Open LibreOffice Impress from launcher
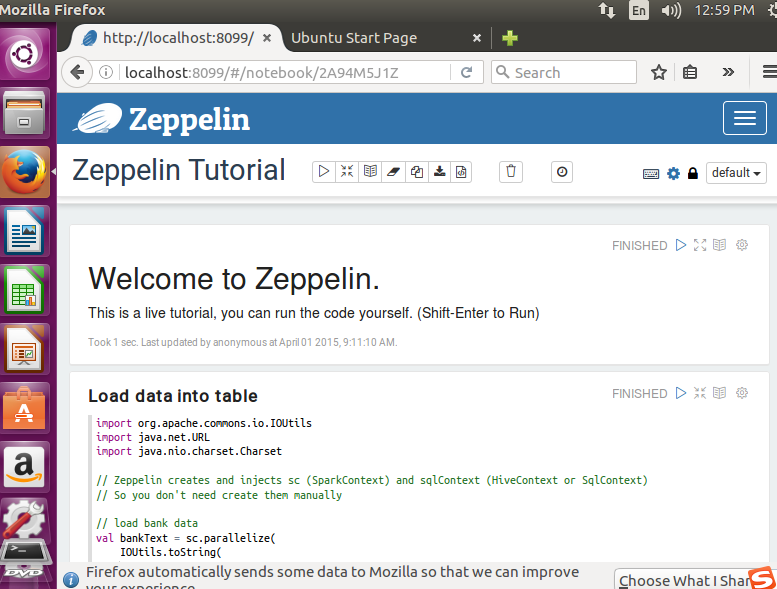 [25, 349]
